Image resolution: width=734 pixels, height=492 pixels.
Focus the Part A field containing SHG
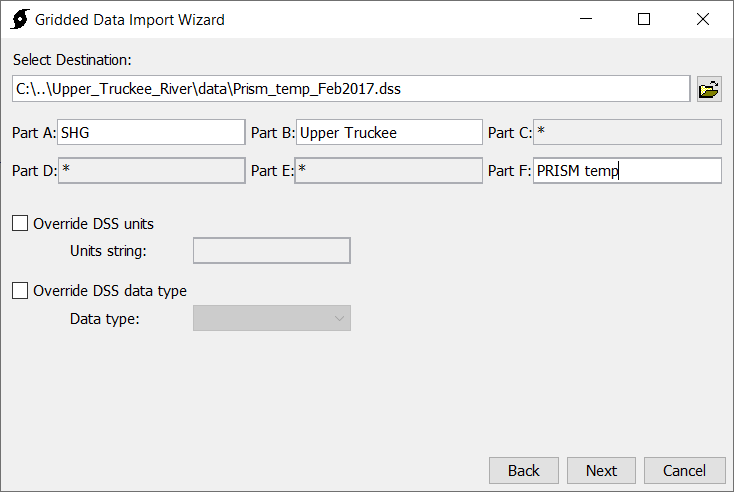pyautogui.click(x=151, y=132)
